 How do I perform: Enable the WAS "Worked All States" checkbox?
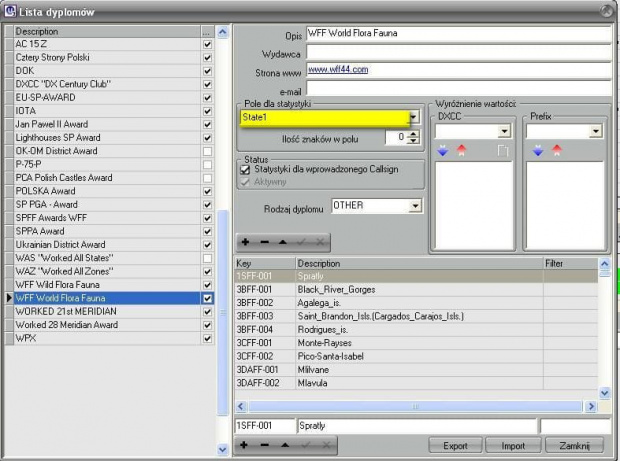(x=207, y=258)
